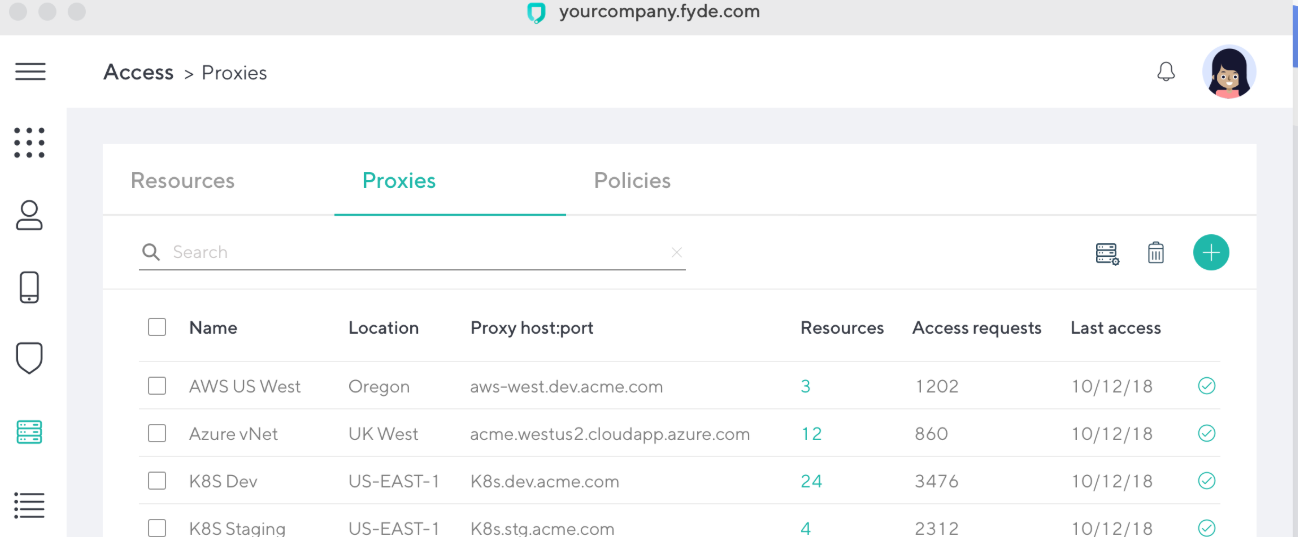Switch to the Policies tab
Image resolution: width=1298 pixels, height=540 pixels.
(632, 181)
